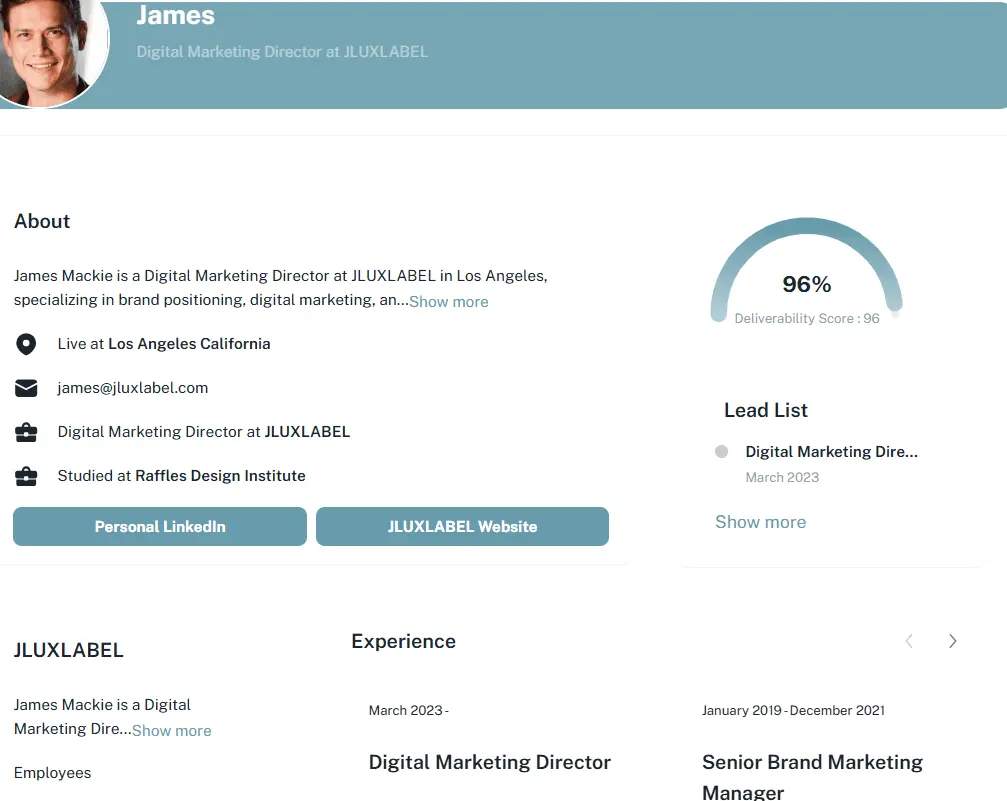Click Raffles Design Institute text
Image resolution: width=1007 pixels, height=801 pixels.
[220, 476]
